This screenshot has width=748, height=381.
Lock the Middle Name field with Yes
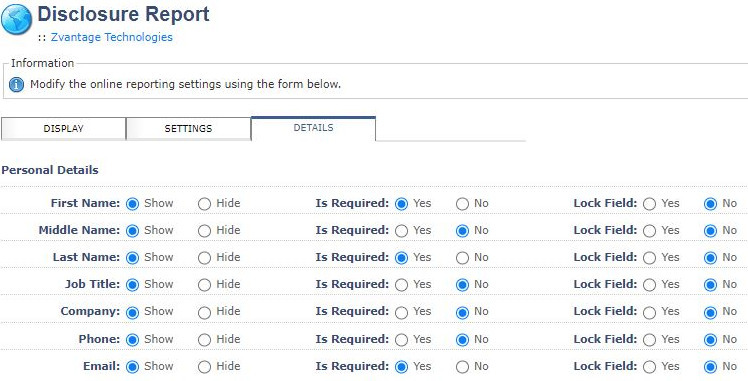pos(649,231)
